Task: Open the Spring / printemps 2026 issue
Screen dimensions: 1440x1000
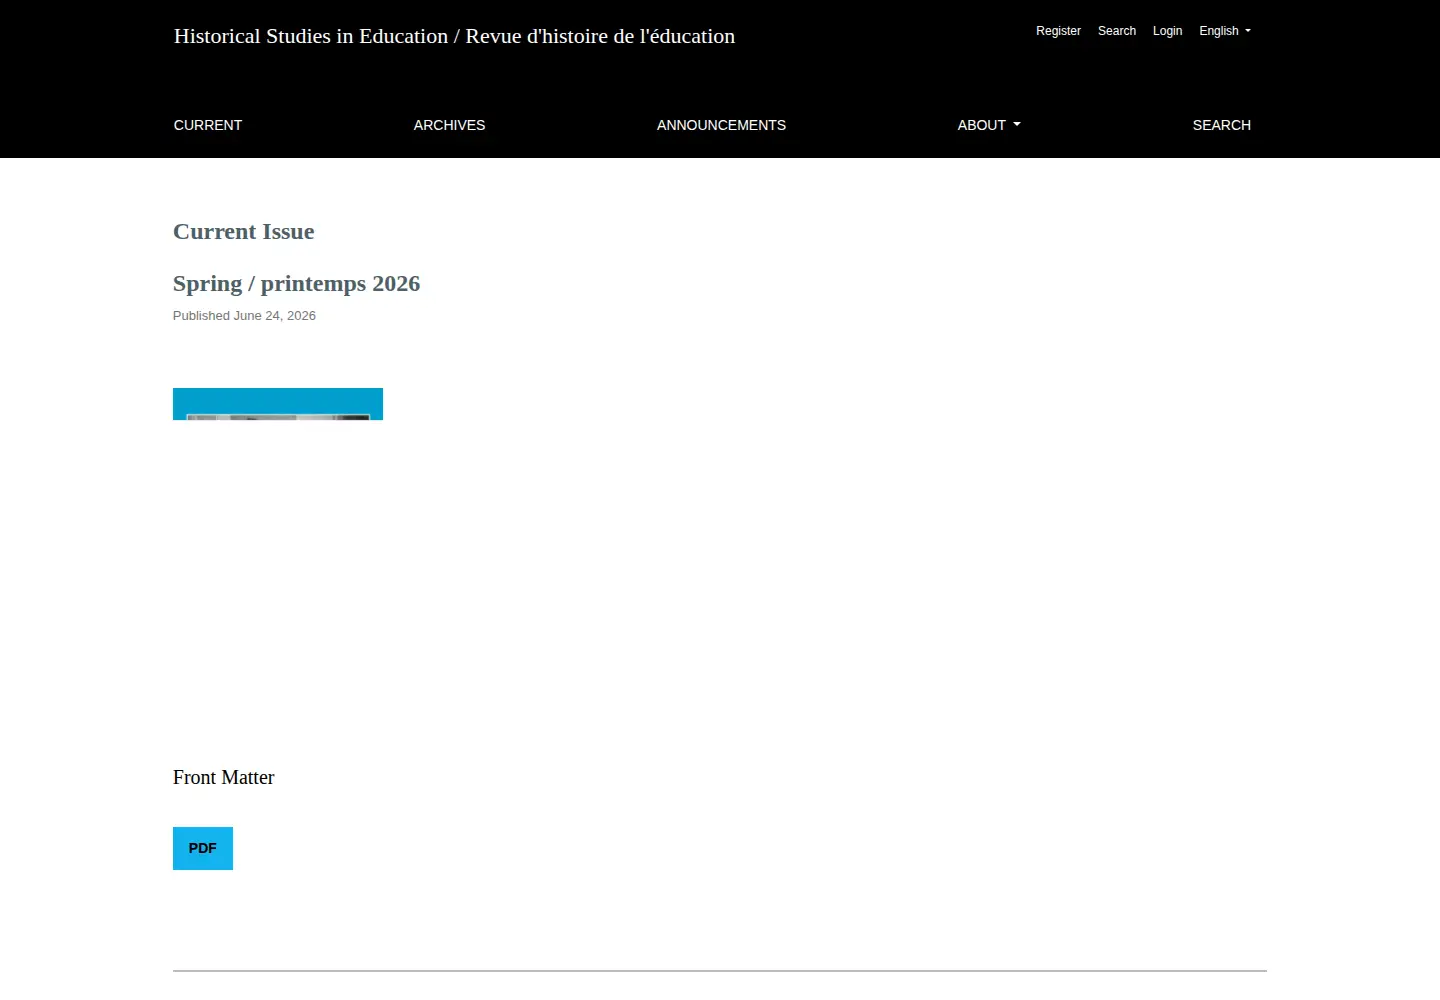Action: pos(296,284)
